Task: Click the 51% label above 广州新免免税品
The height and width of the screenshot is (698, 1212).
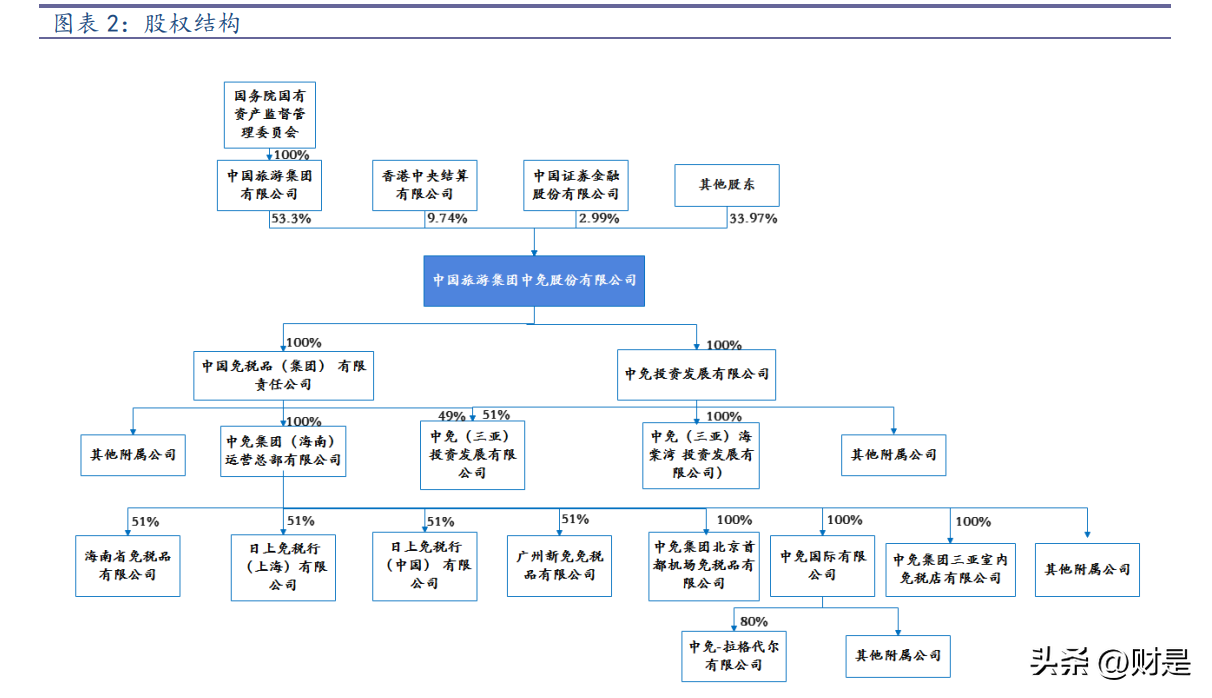Action: click(x=575, y=519)
